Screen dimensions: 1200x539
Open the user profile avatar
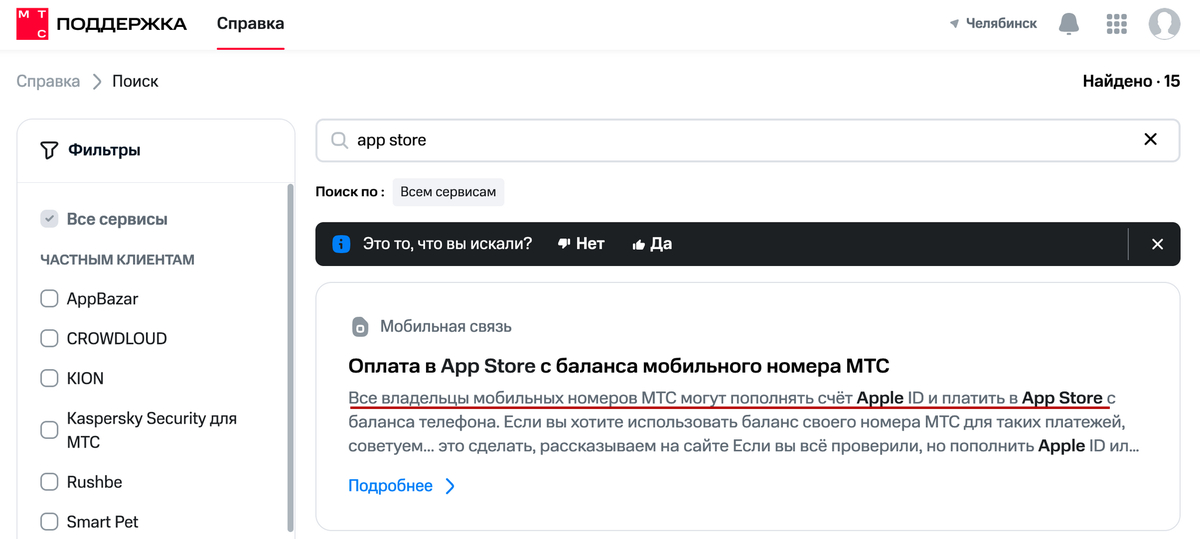1164,24
